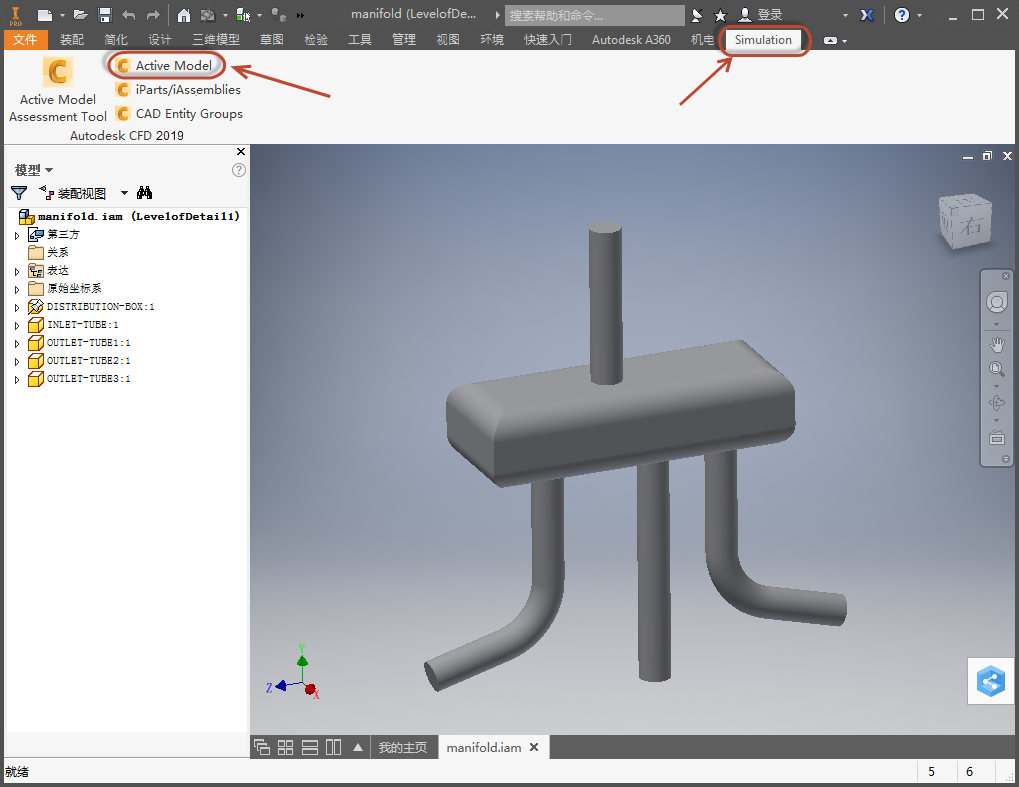Screen dimensions: 1019x787
Task: Open the 文件 menu tab
Action: click(25, 40)
